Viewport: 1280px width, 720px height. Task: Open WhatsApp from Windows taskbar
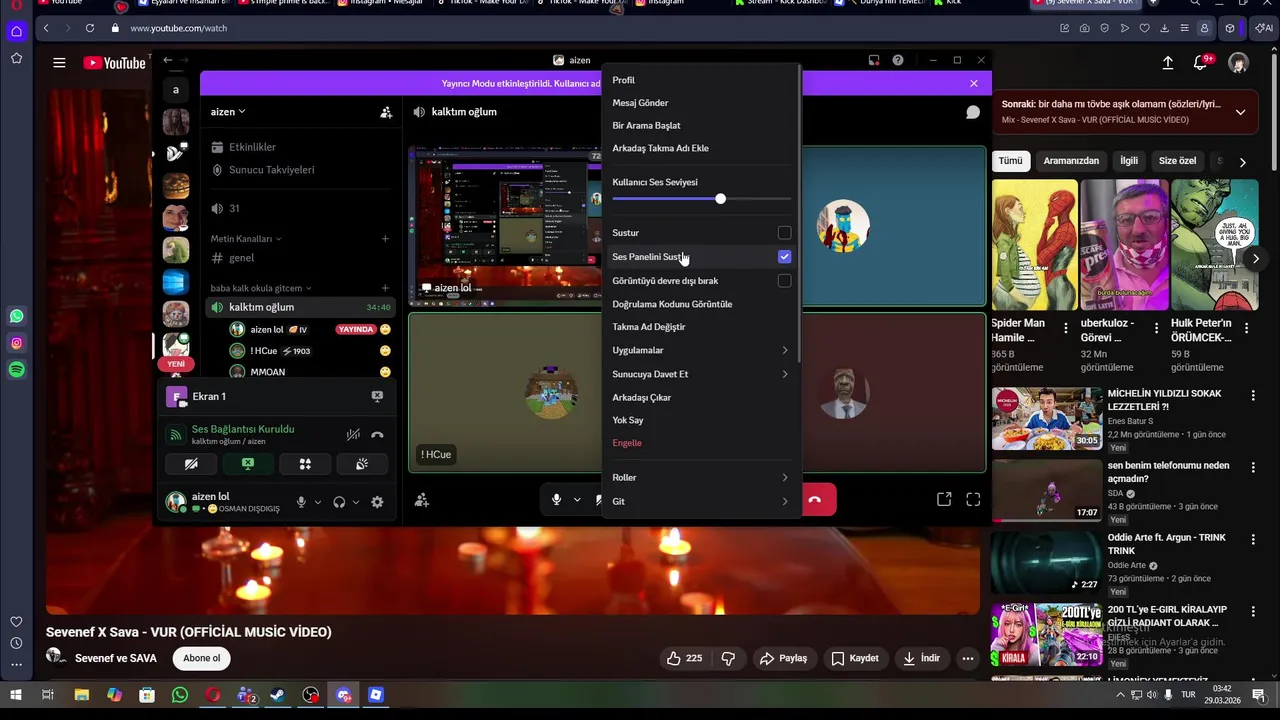coord(180,695)
